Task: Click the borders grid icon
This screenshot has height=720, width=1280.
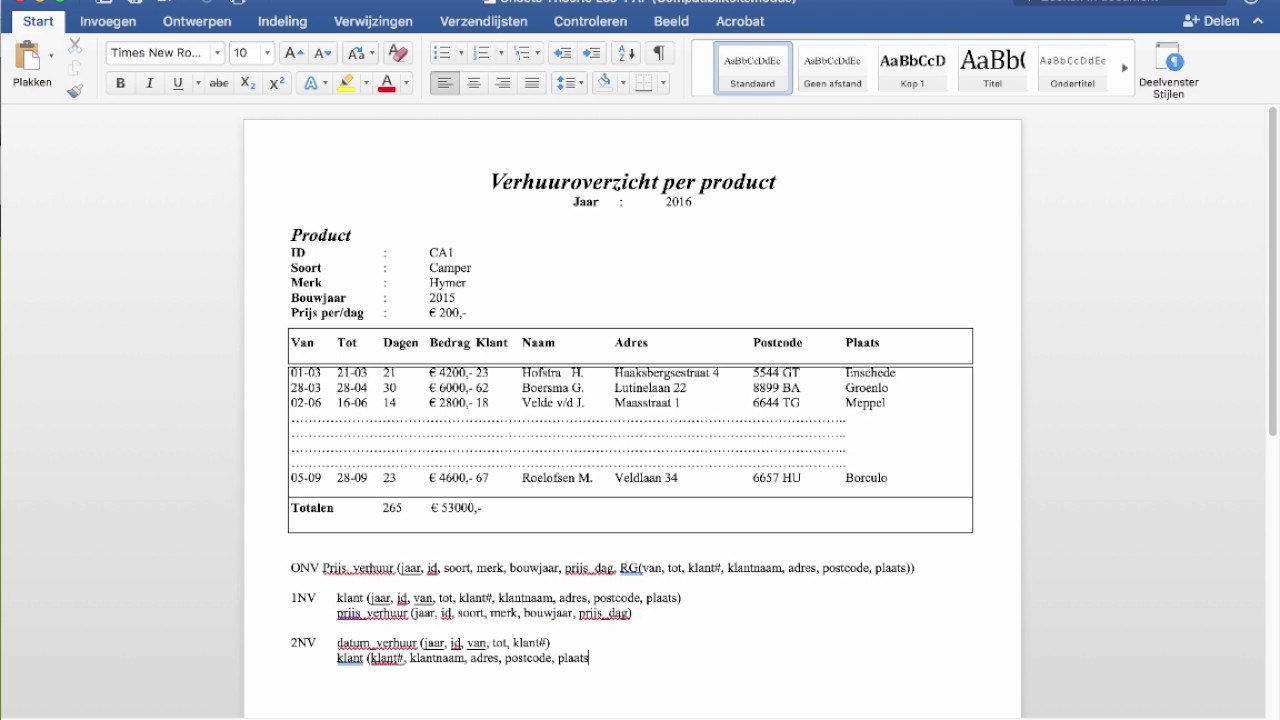Action: point(644,83)
